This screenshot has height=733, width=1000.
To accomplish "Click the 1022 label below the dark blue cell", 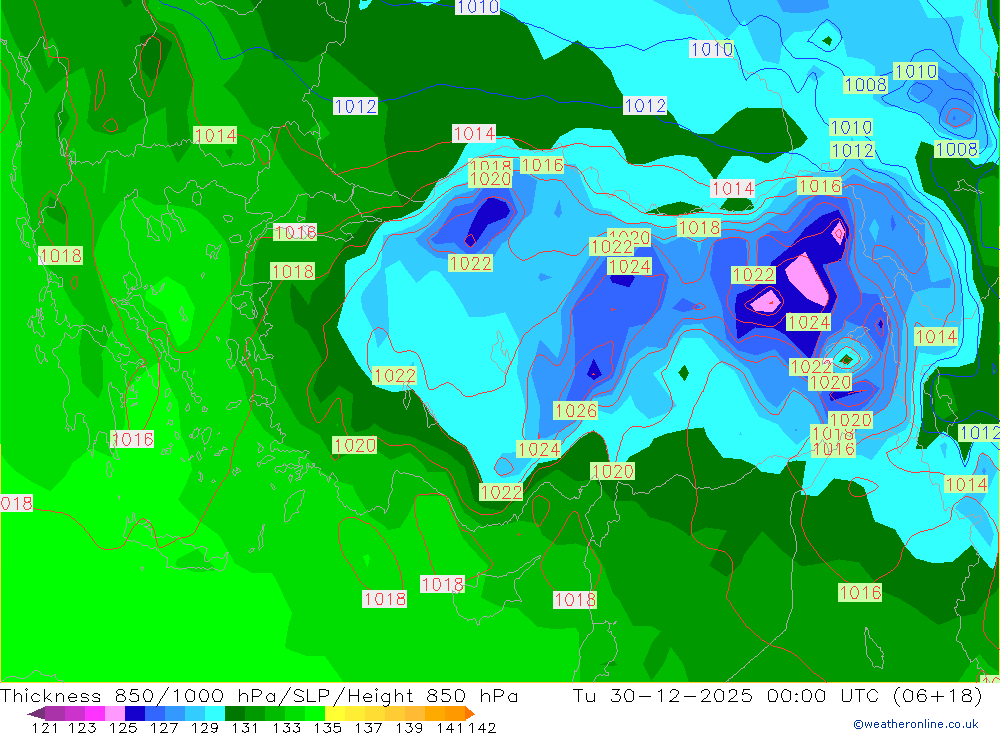I will (x=471, y=263).
